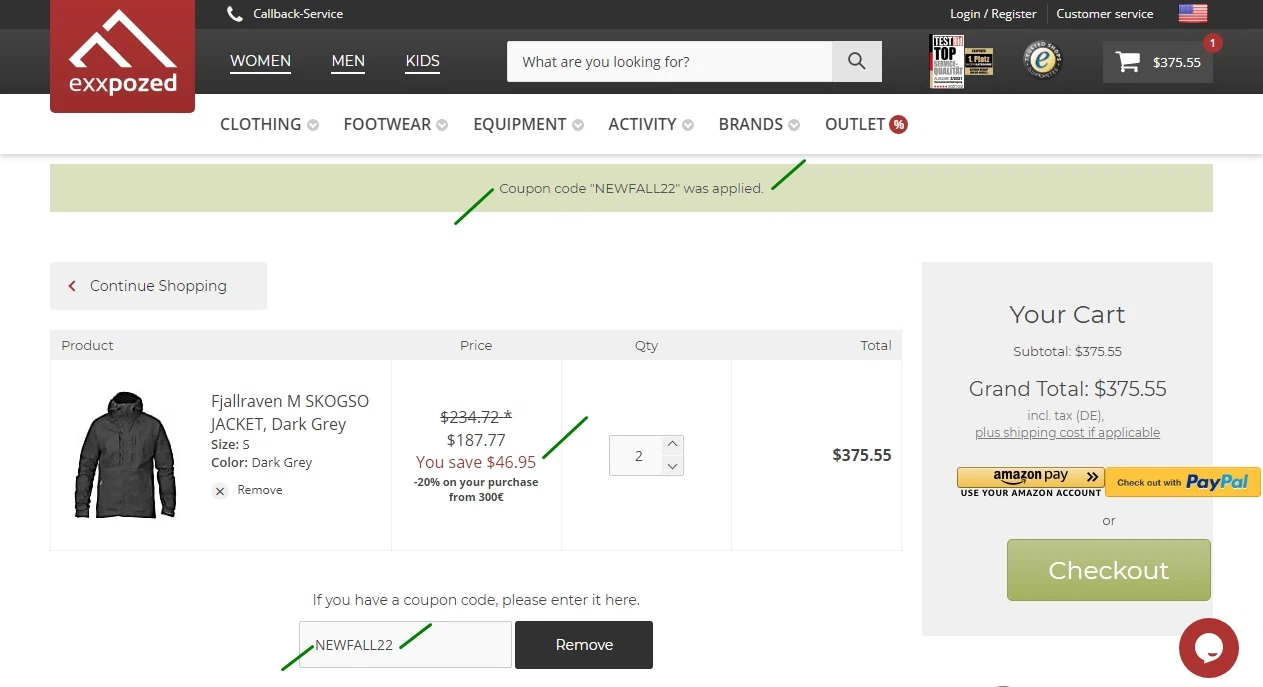This screenshot has height=687, width=1263.
Task: Click Continue Shopping button
Action: 158,286
